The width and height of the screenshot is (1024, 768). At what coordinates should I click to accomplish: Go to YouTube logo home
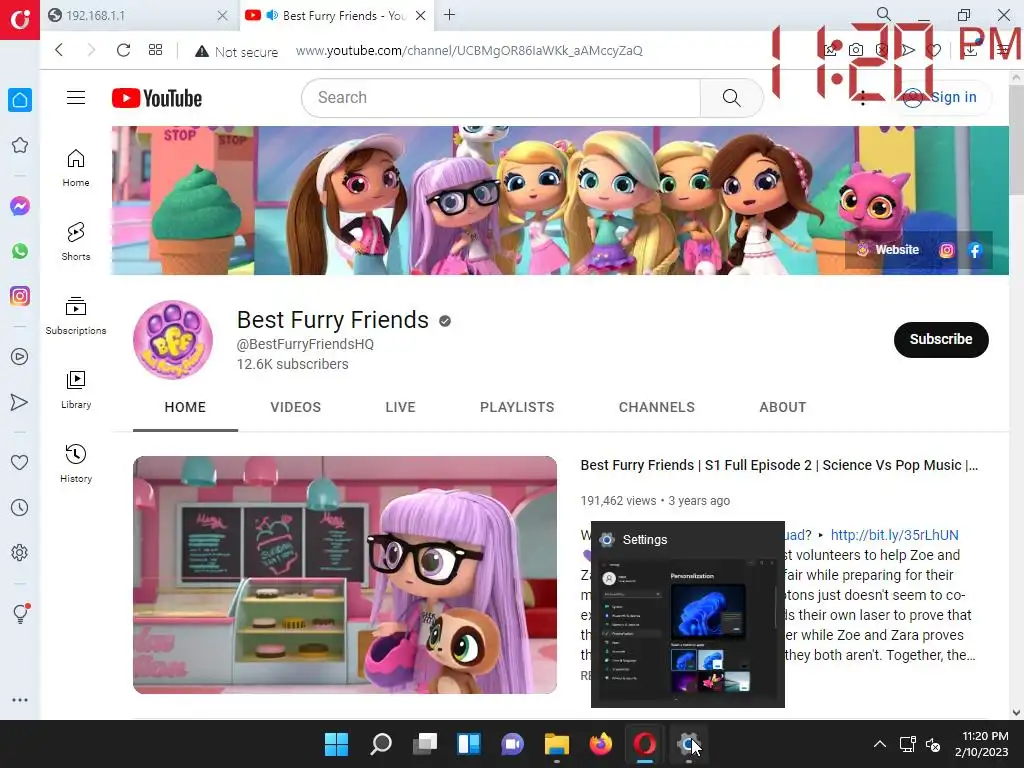click(x=157, y=98)
